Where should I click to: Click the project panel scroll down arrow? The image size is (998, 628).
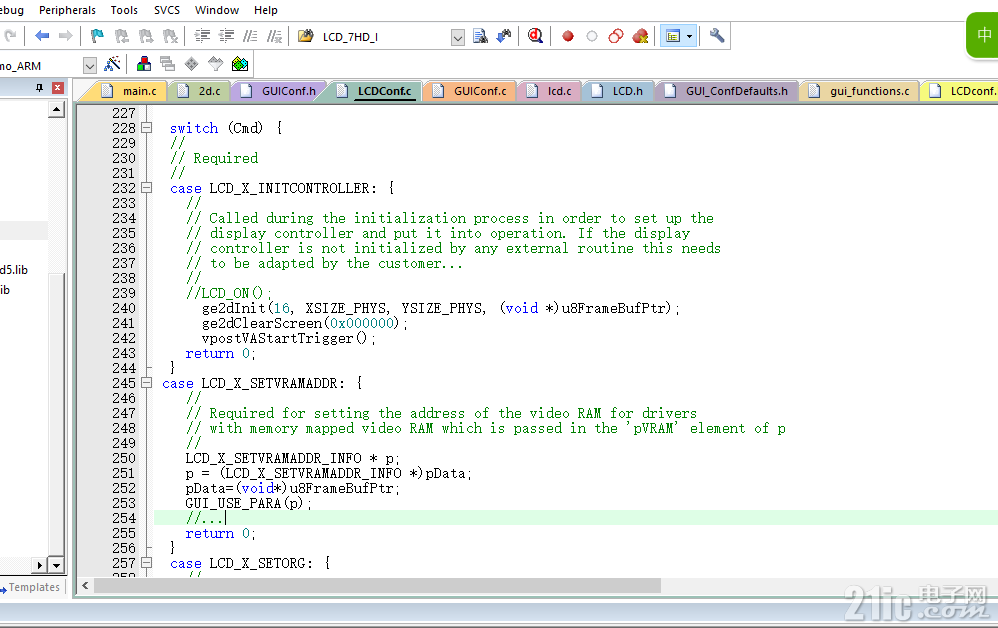pyautogui.click(x=57, y=565)
